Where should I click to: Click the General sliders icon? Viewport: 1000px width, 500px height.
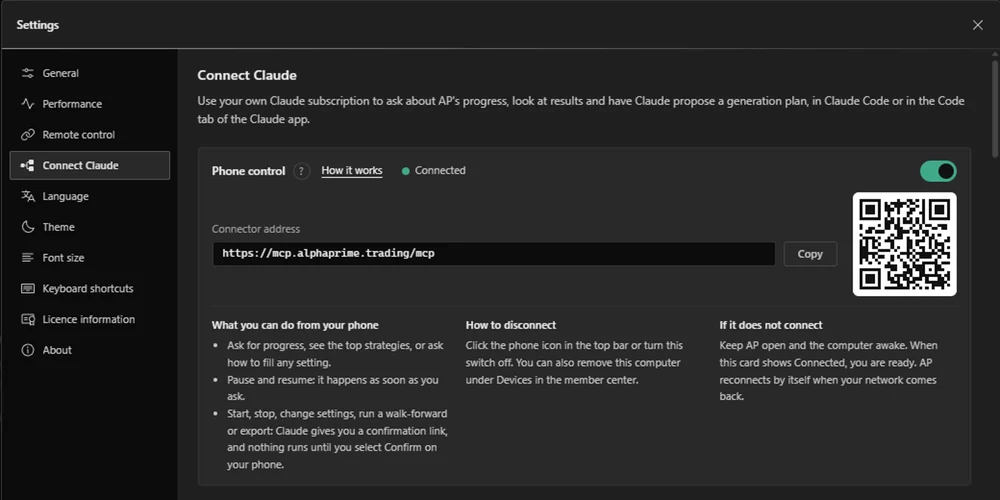[x=27, y=73]
